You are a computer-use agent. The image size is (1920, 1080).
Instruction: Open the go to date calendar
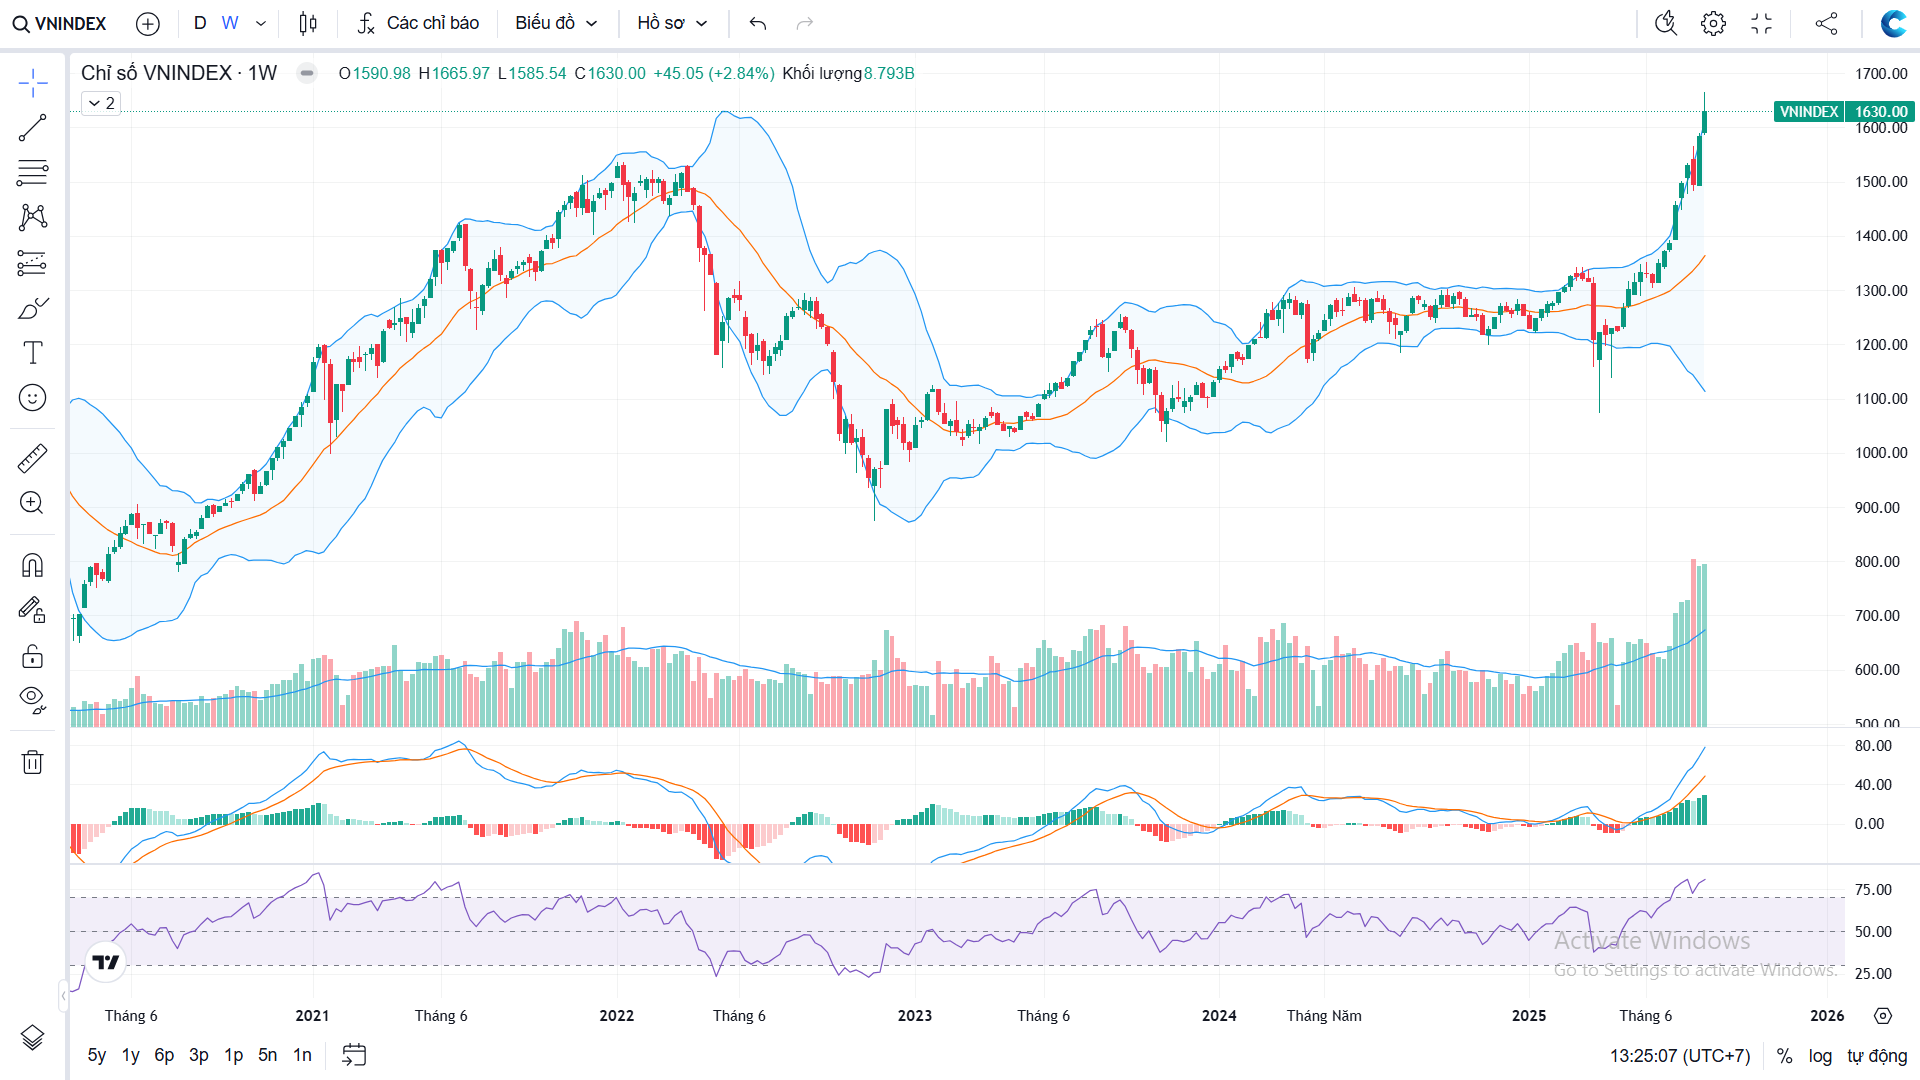pos(354,1055)
